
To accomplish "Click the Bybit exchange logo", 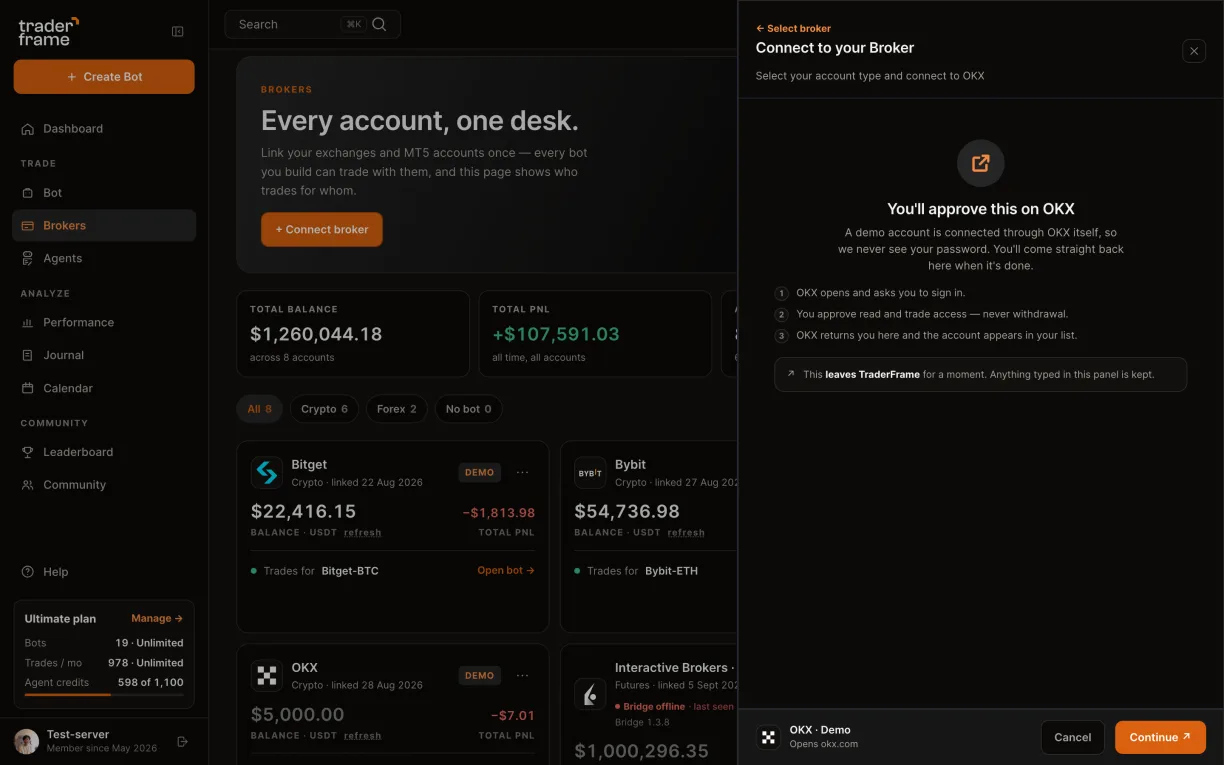I will (590, 473).
